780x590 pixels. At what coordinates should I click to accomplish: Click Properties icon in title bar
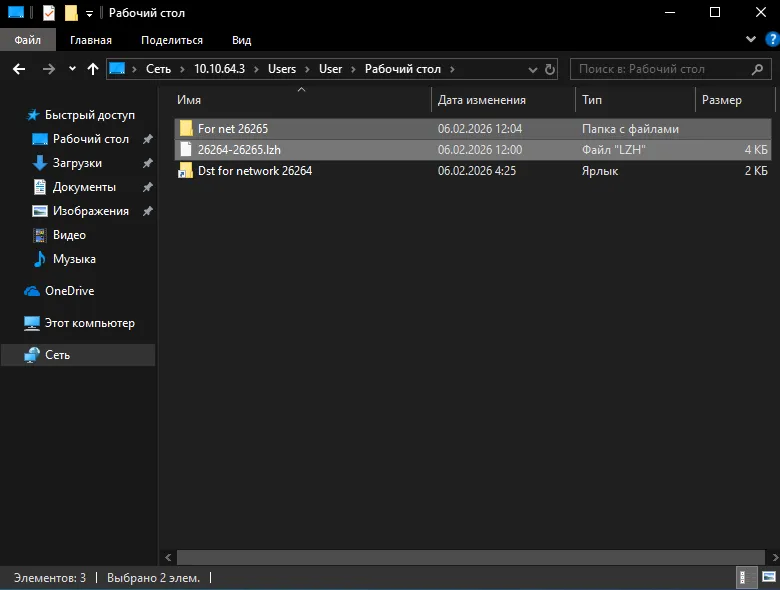(x=48, y=13)
